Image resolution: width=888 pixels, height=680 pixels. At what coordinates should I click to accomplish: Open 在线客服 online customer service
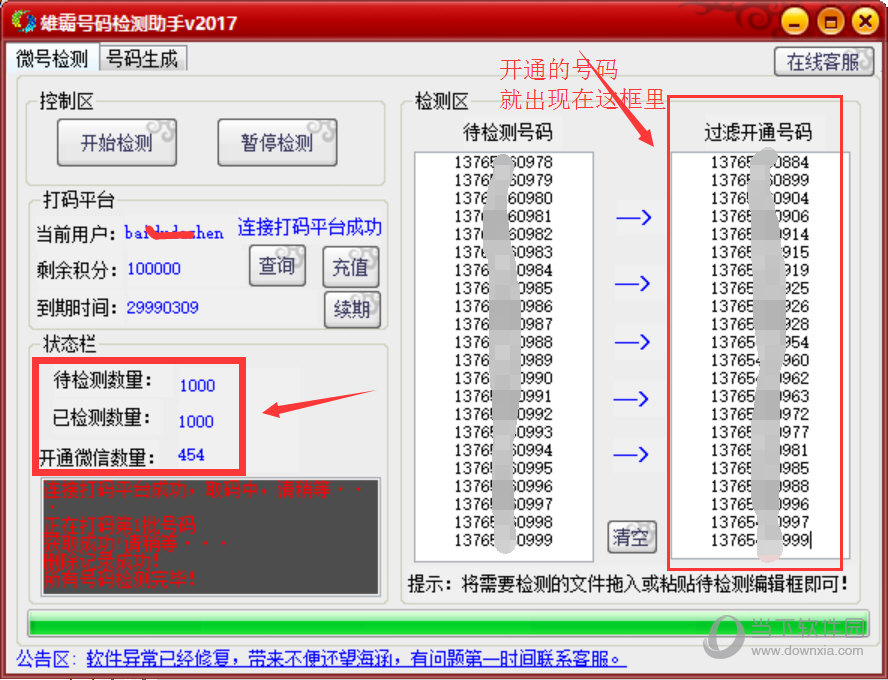pos(823,62)
